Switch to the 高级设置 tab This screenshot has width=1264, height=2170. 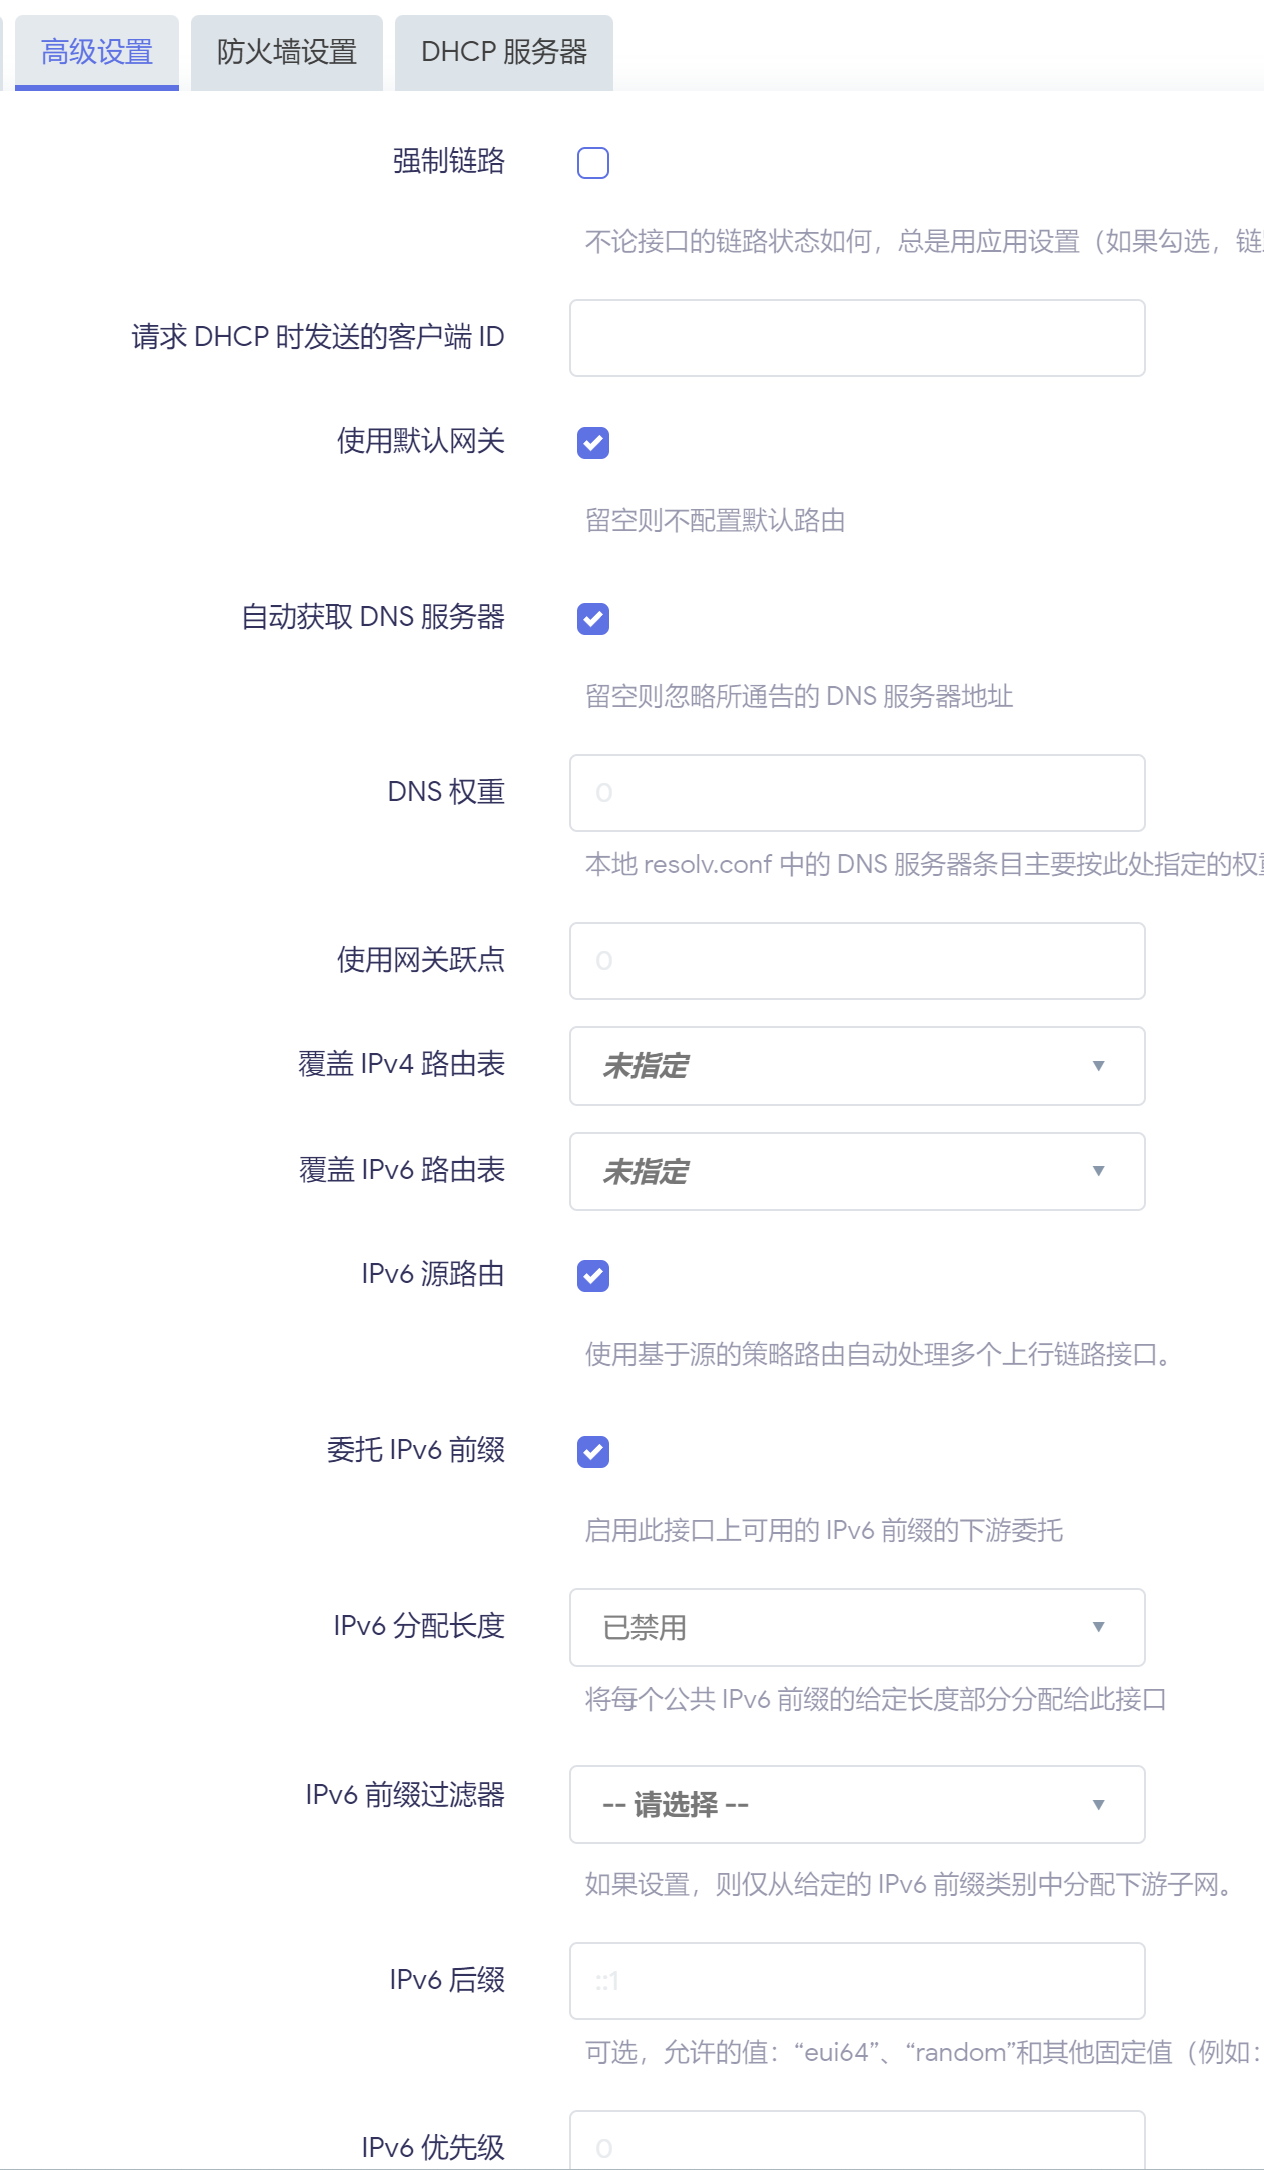(x=97, y=52)
